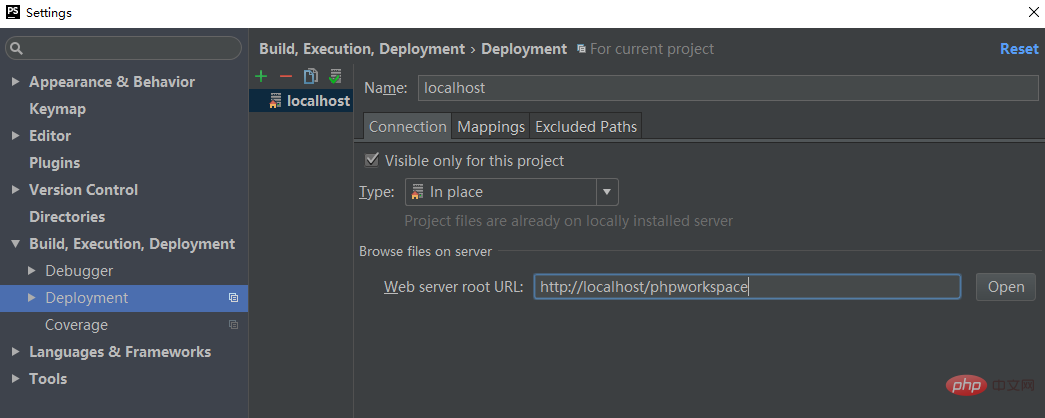Expand the Languages & Frameworks section
Image resolution: width=1045 pixels, height=418 pixels.
click(x=16, y=352)
